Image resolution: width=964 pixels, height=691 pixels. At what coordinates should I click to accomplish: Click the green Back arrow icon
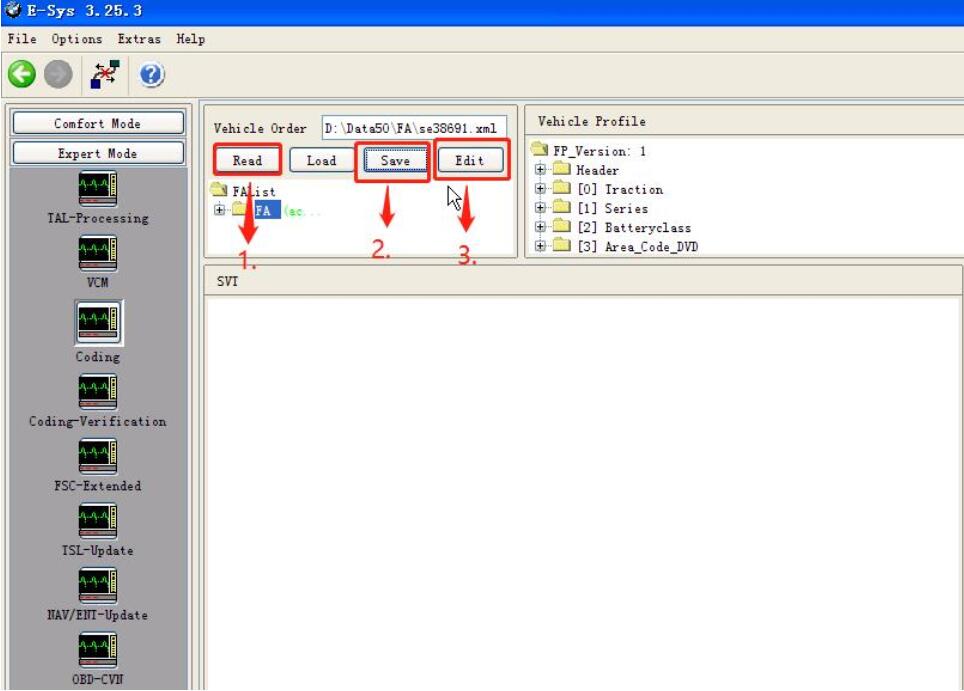22,75
